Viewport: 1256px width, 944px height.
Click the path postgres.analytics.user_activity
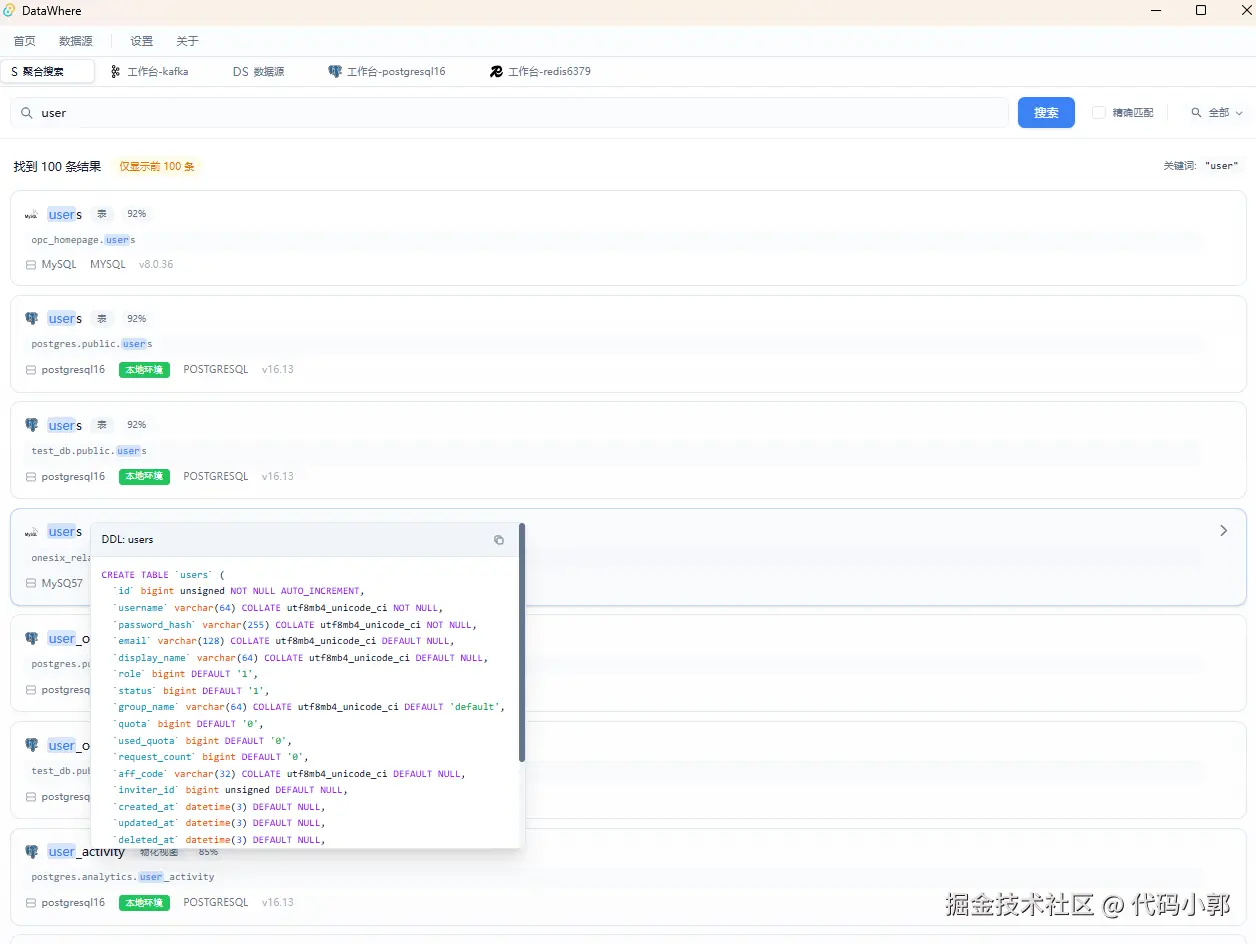tap(123, 877)
